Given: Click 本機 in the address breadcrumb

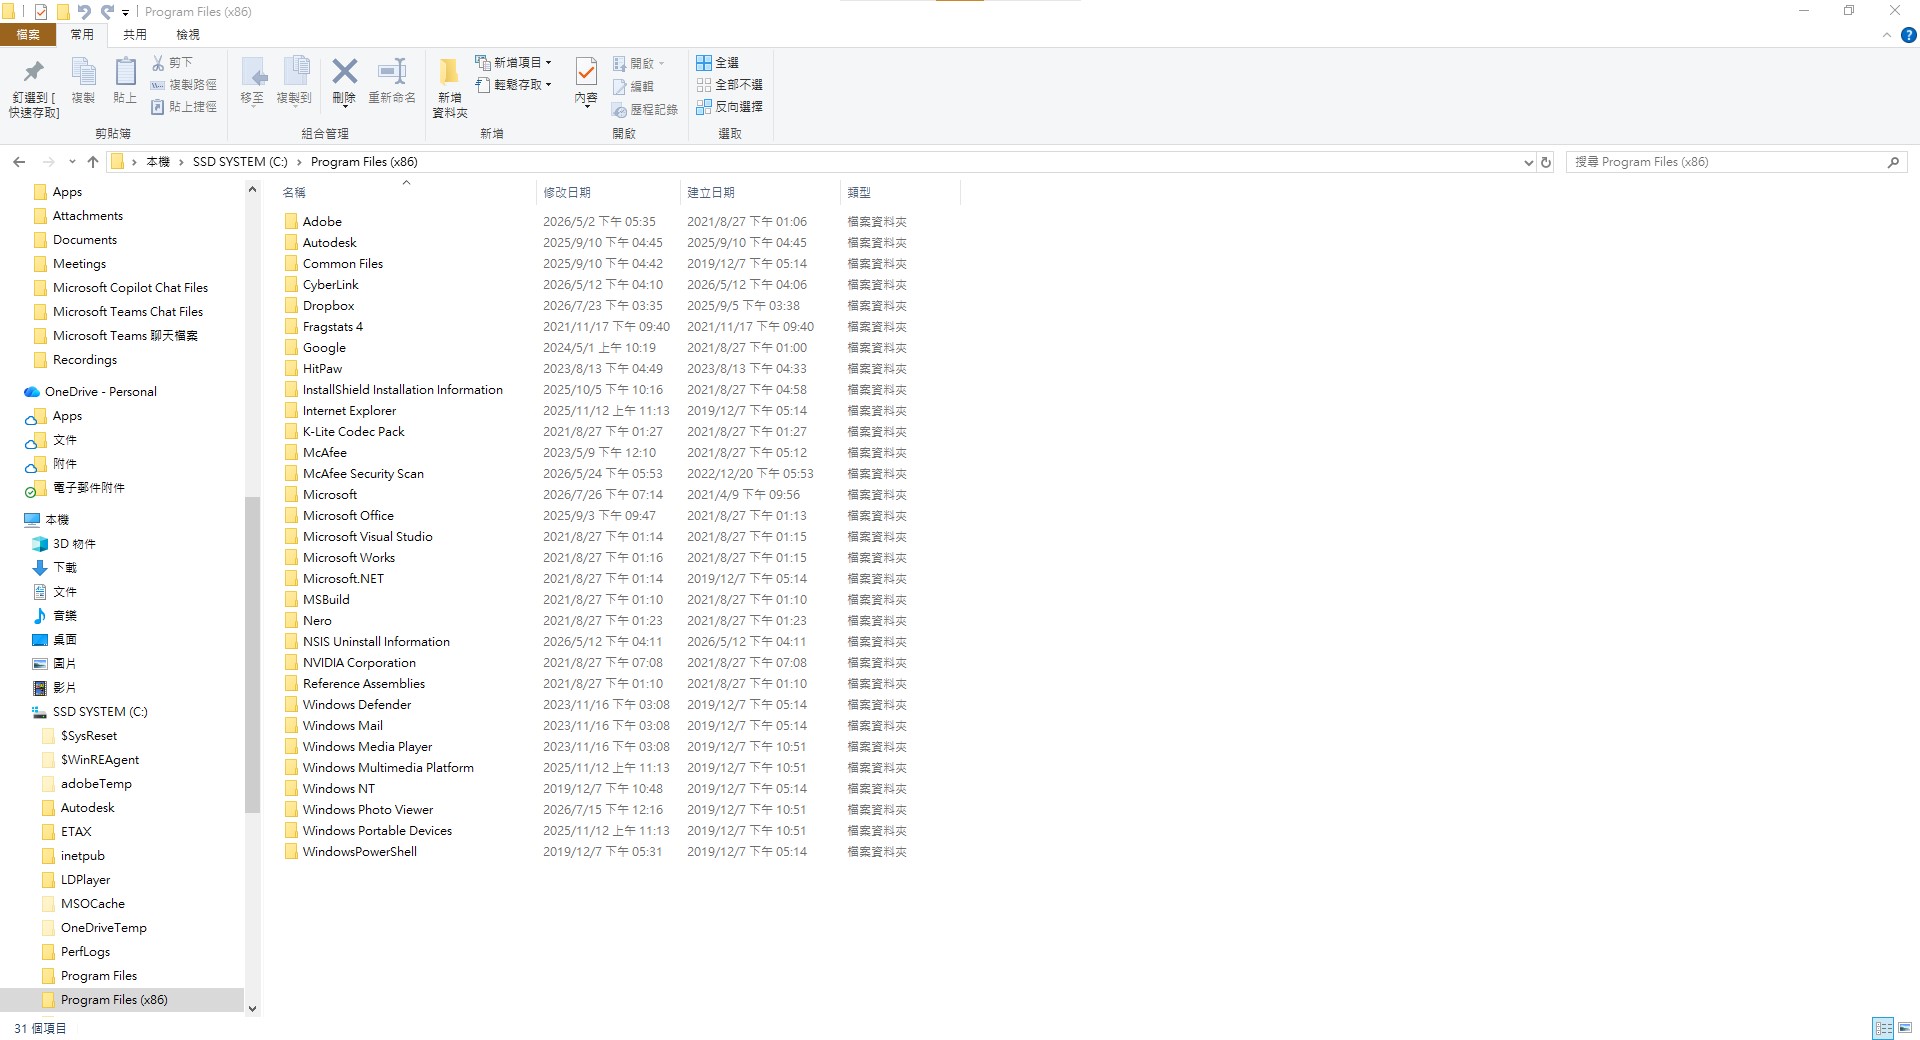Looking at the screenshot, I should (x=158, y=162).
